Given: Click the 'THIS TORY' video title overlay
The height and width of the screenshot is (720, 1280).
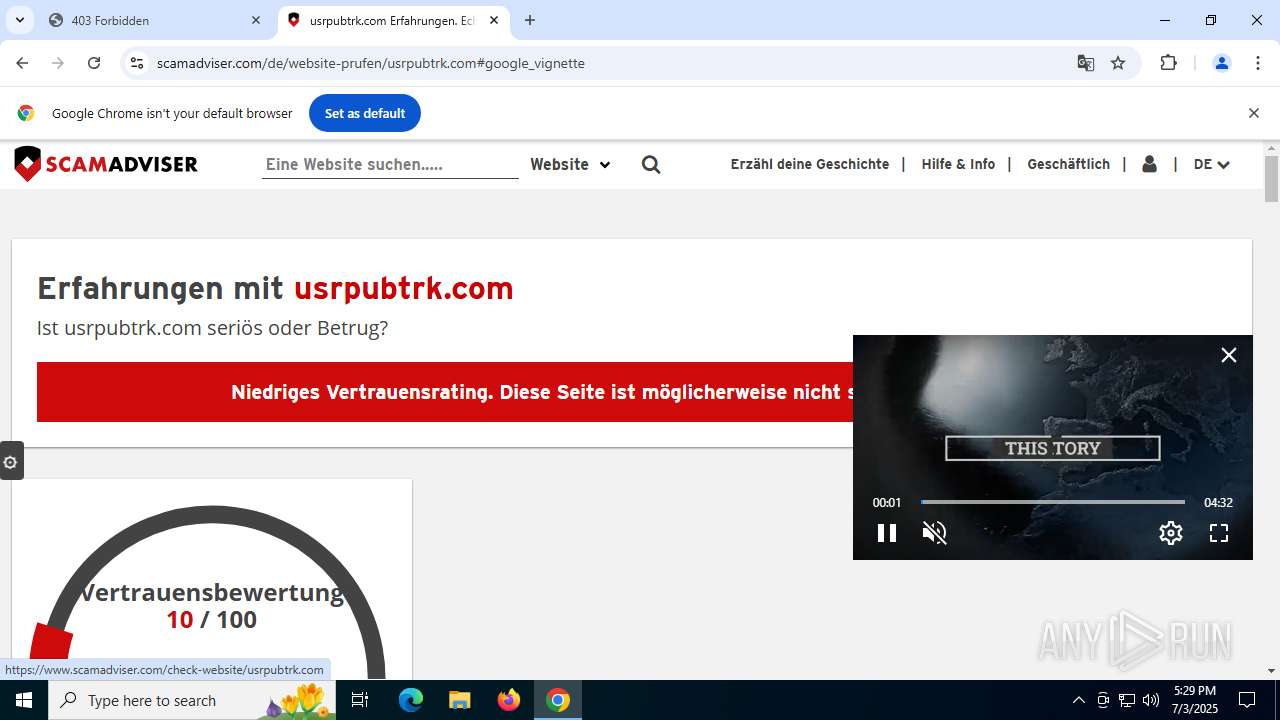Looking at the screenshot, I should pyautogui.click(x=1053, y=448).
